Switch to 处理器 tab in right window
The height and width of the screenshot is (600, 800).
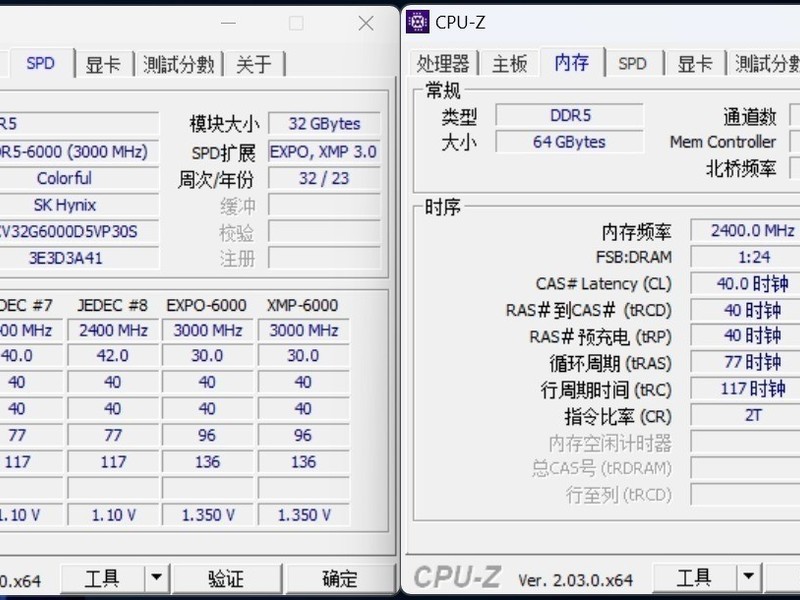point(443,64)
